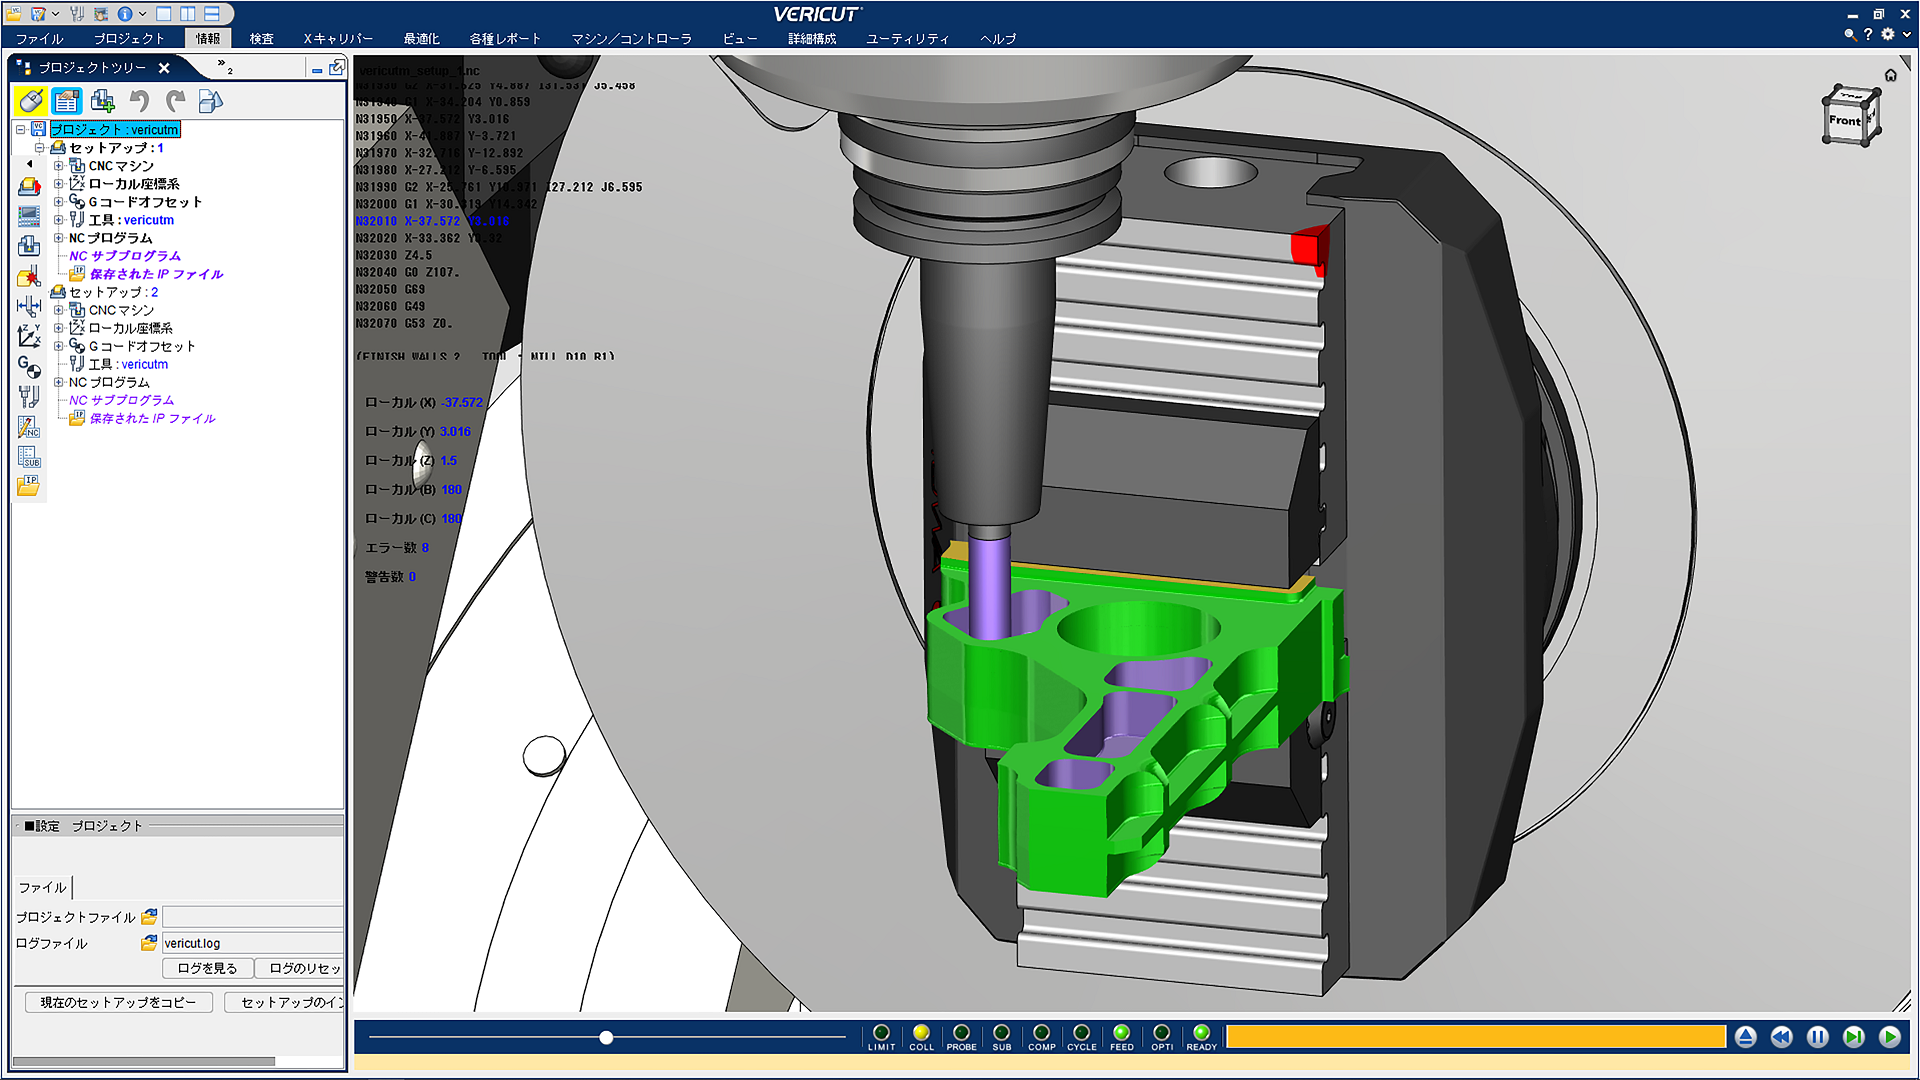Expand ローカル座標系 under setup 1
Screen dimensions: 1920x1080
point(58,184)
